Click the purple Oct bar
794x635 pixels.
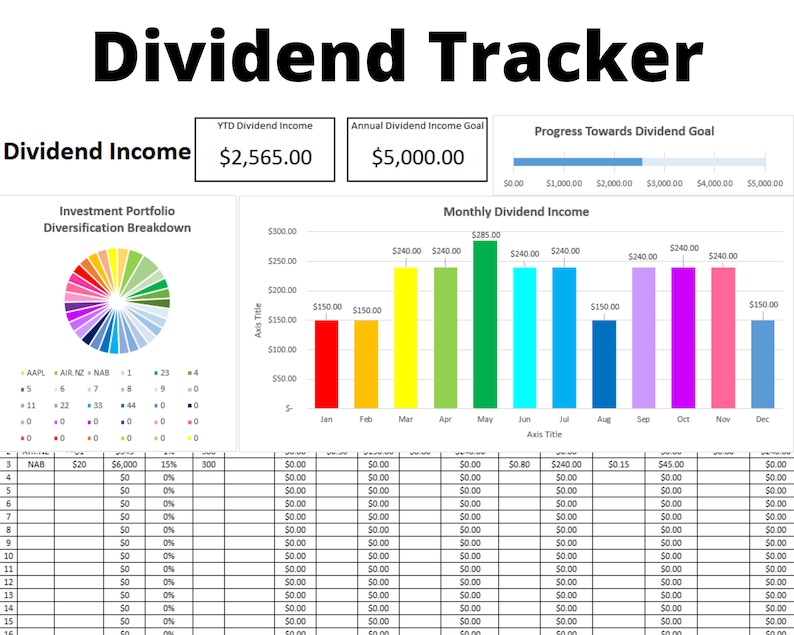[x=683, y=338]
